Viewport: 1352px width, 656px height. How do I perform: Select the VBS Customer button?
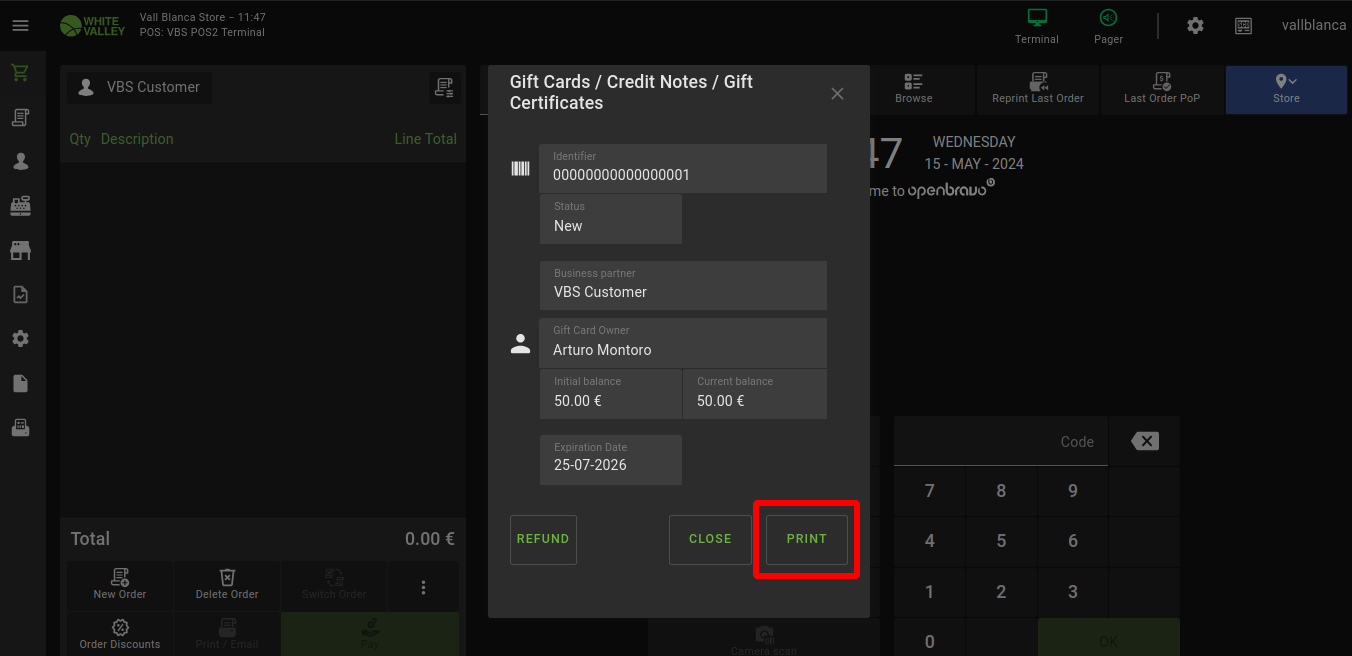pyautogui.click(x=139, y=87)
